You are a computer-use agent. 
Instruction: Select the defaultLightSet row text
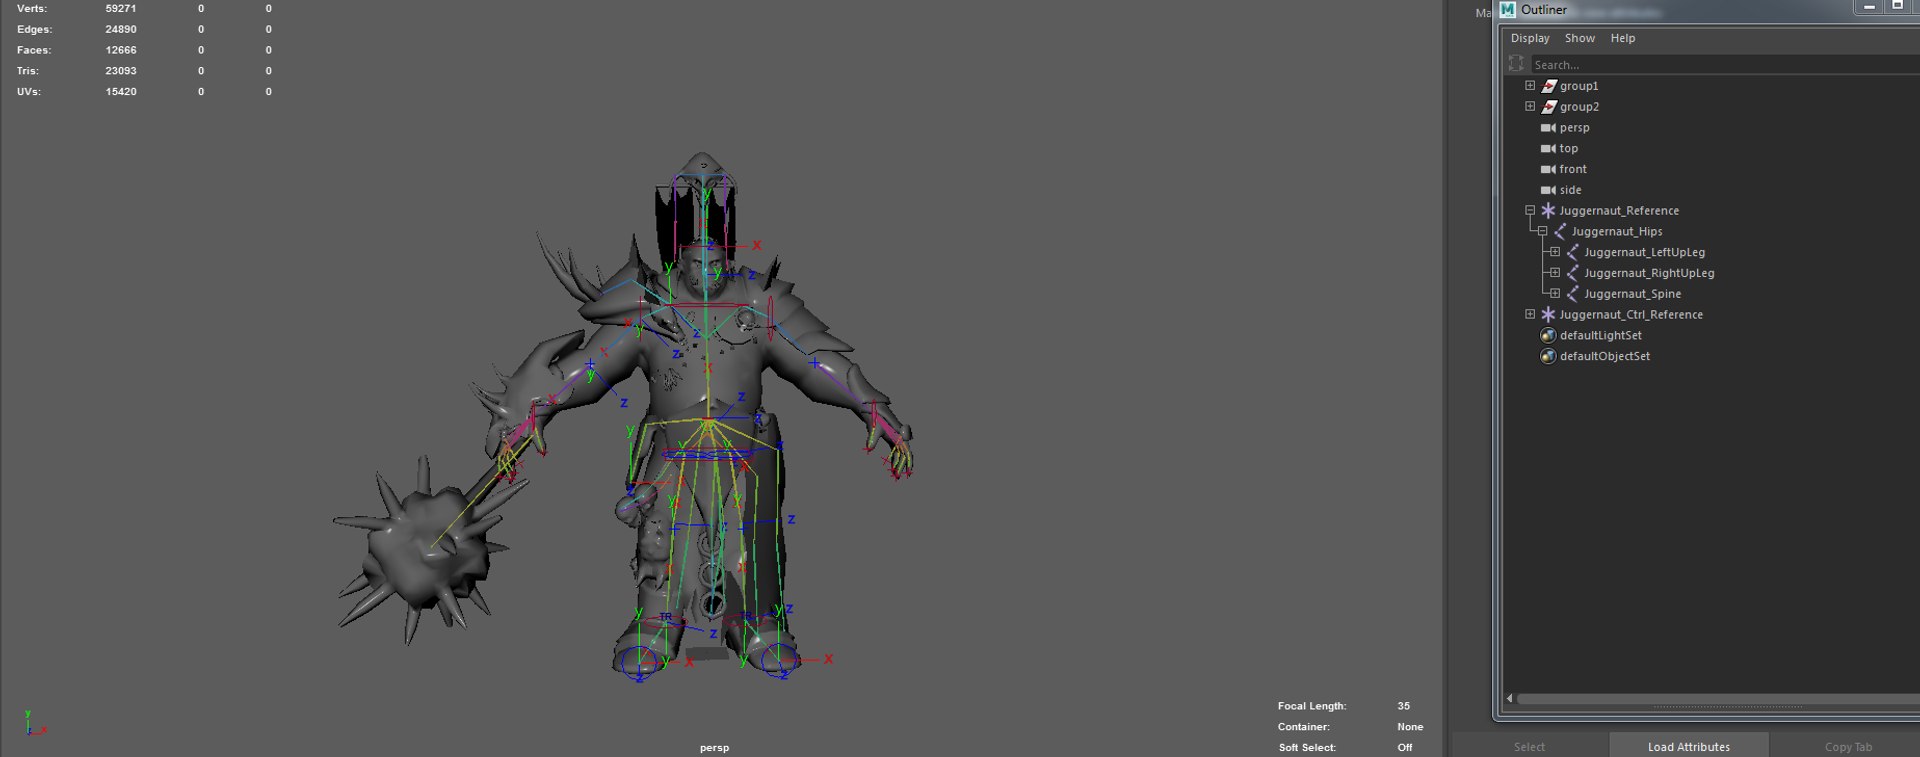tap(1600, 335)
